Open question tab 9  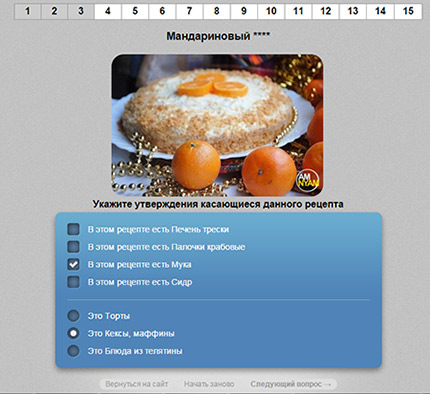(244, 11)
